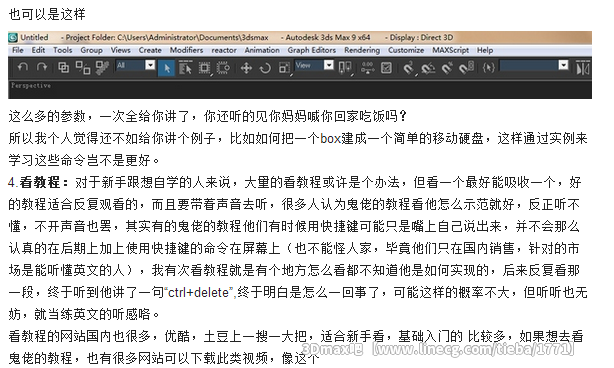The image size is (614, 368).
Task: Open the Help menu
Action: 485,50
